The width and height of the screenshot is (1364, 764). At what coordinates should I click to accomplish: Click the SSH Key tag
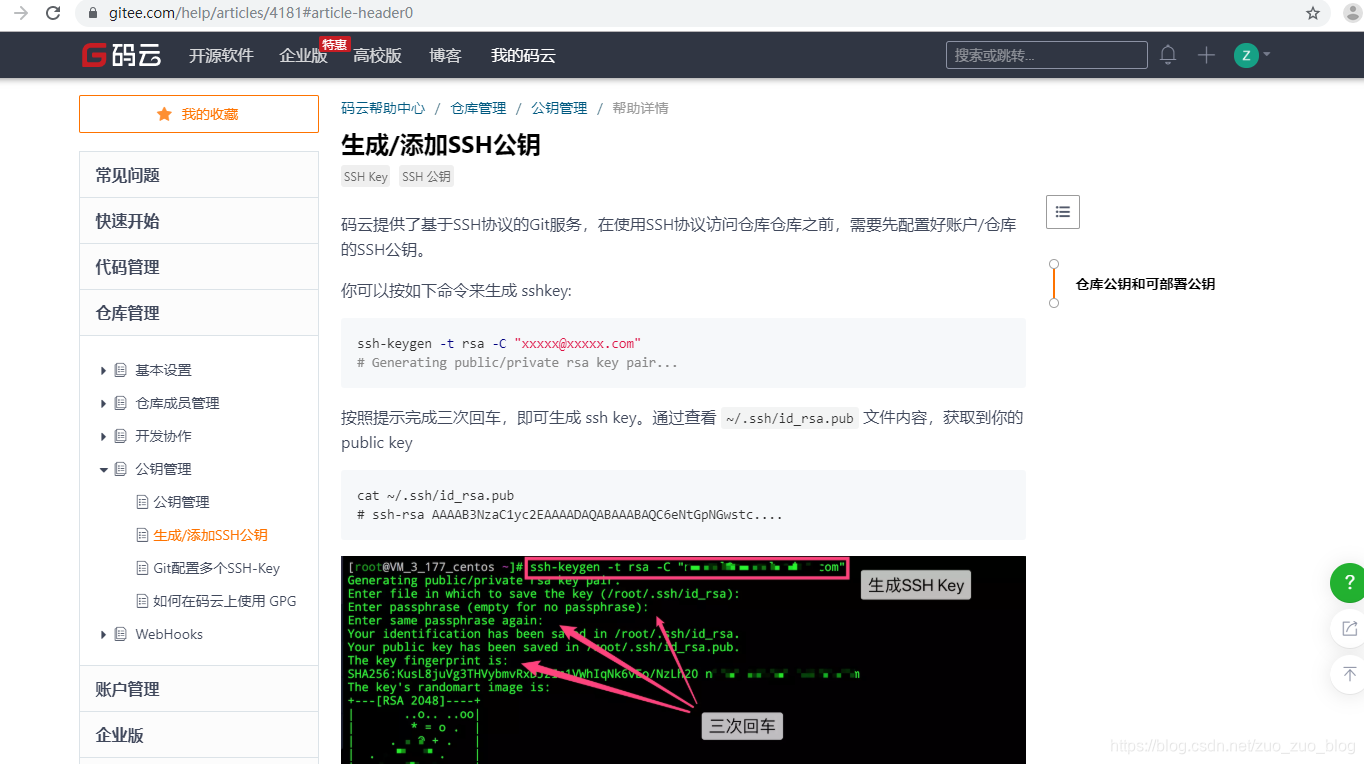click(365, 177)
